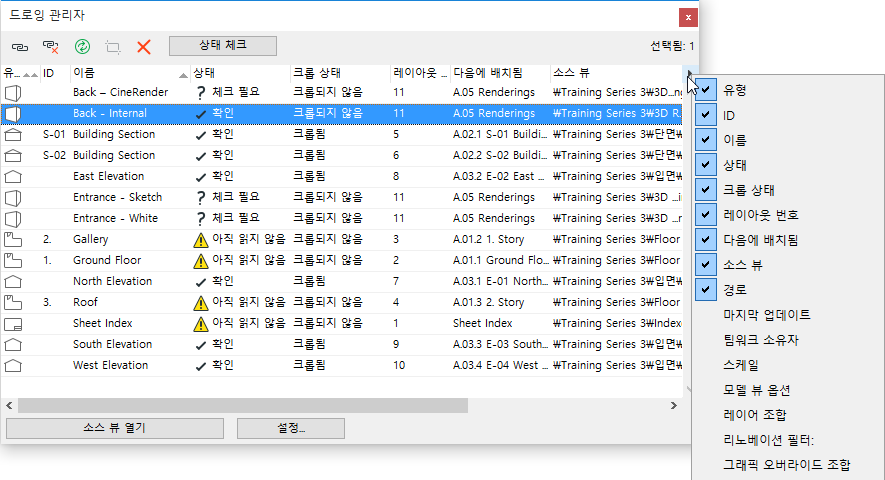
Task: Click the warning triangle on Ground Floor row
Action: tap(200, 261)
